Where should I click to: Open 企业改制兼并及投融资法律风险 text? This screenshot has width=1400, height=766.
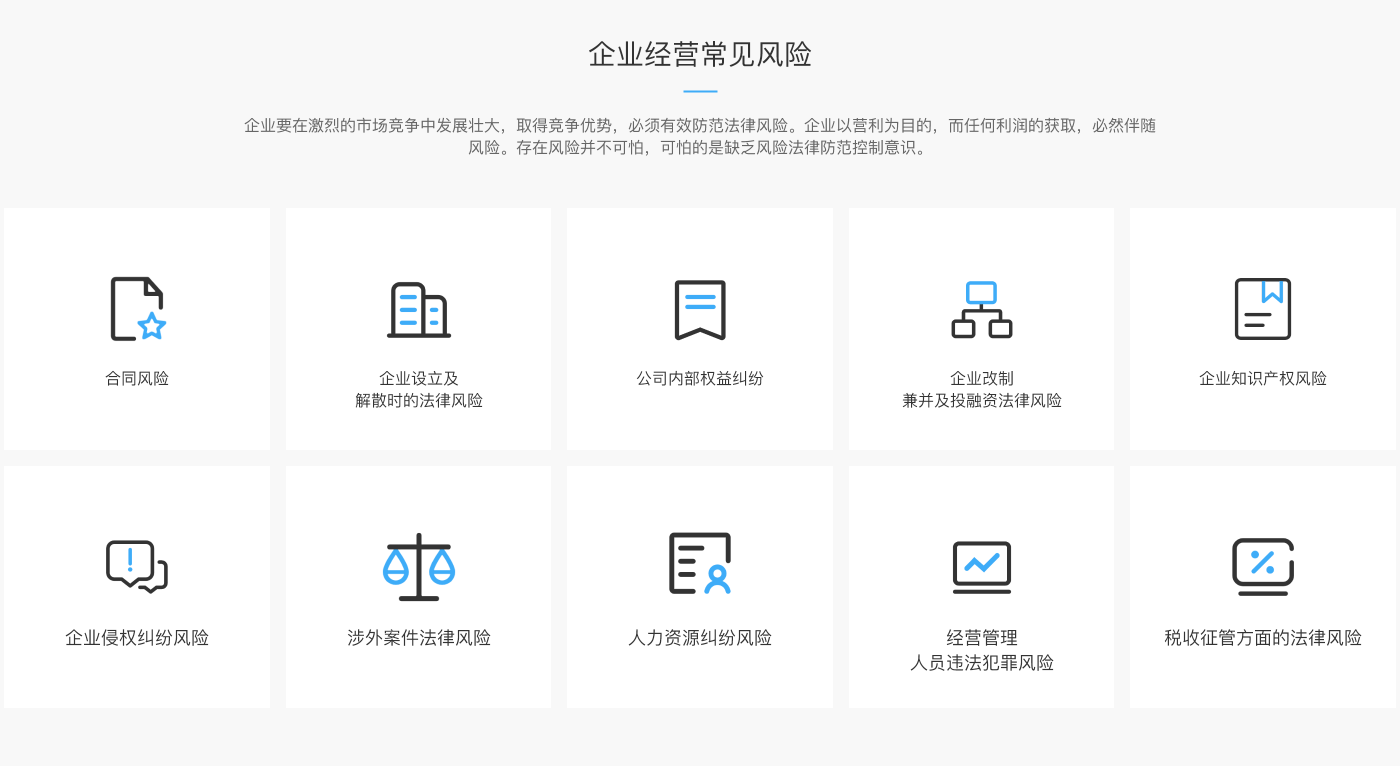(981, 390)
